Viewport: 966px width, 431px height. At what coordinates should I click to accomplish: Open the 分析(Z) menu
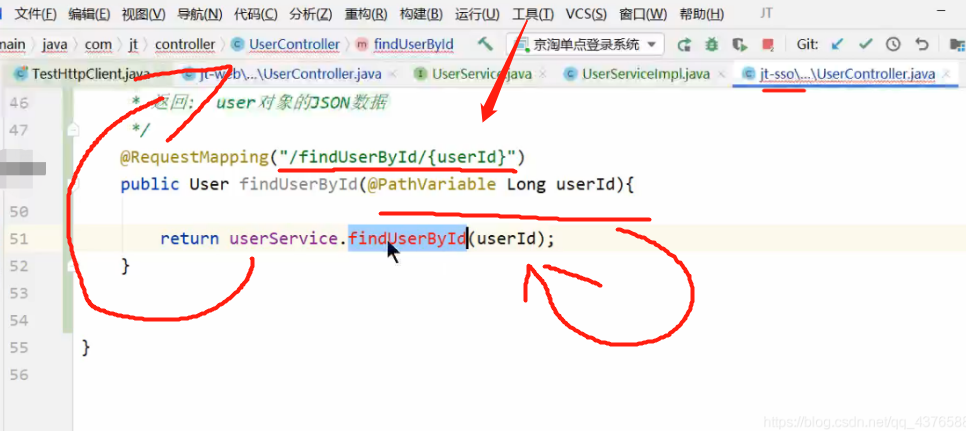310,14
